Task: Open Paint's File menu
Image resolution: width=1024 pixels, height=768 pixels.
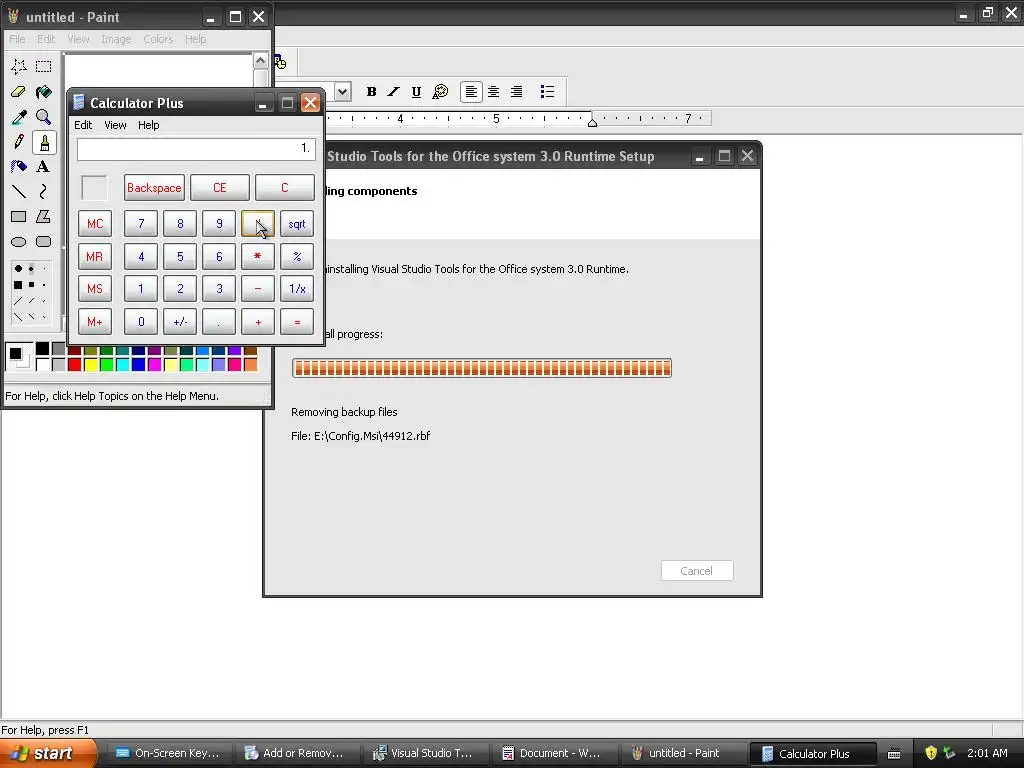Action: (17, 39)
